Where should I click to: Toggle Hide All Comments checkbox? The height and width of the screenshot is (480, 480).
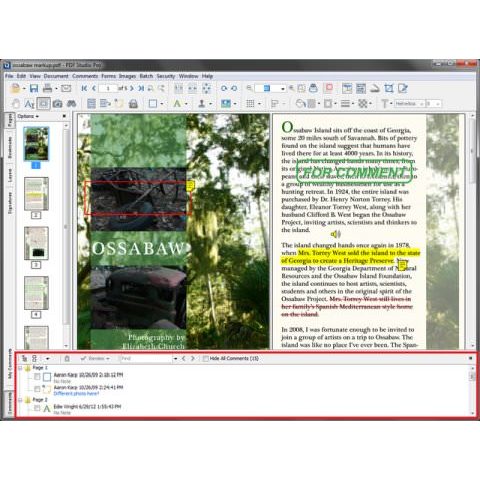pos(206,358)
